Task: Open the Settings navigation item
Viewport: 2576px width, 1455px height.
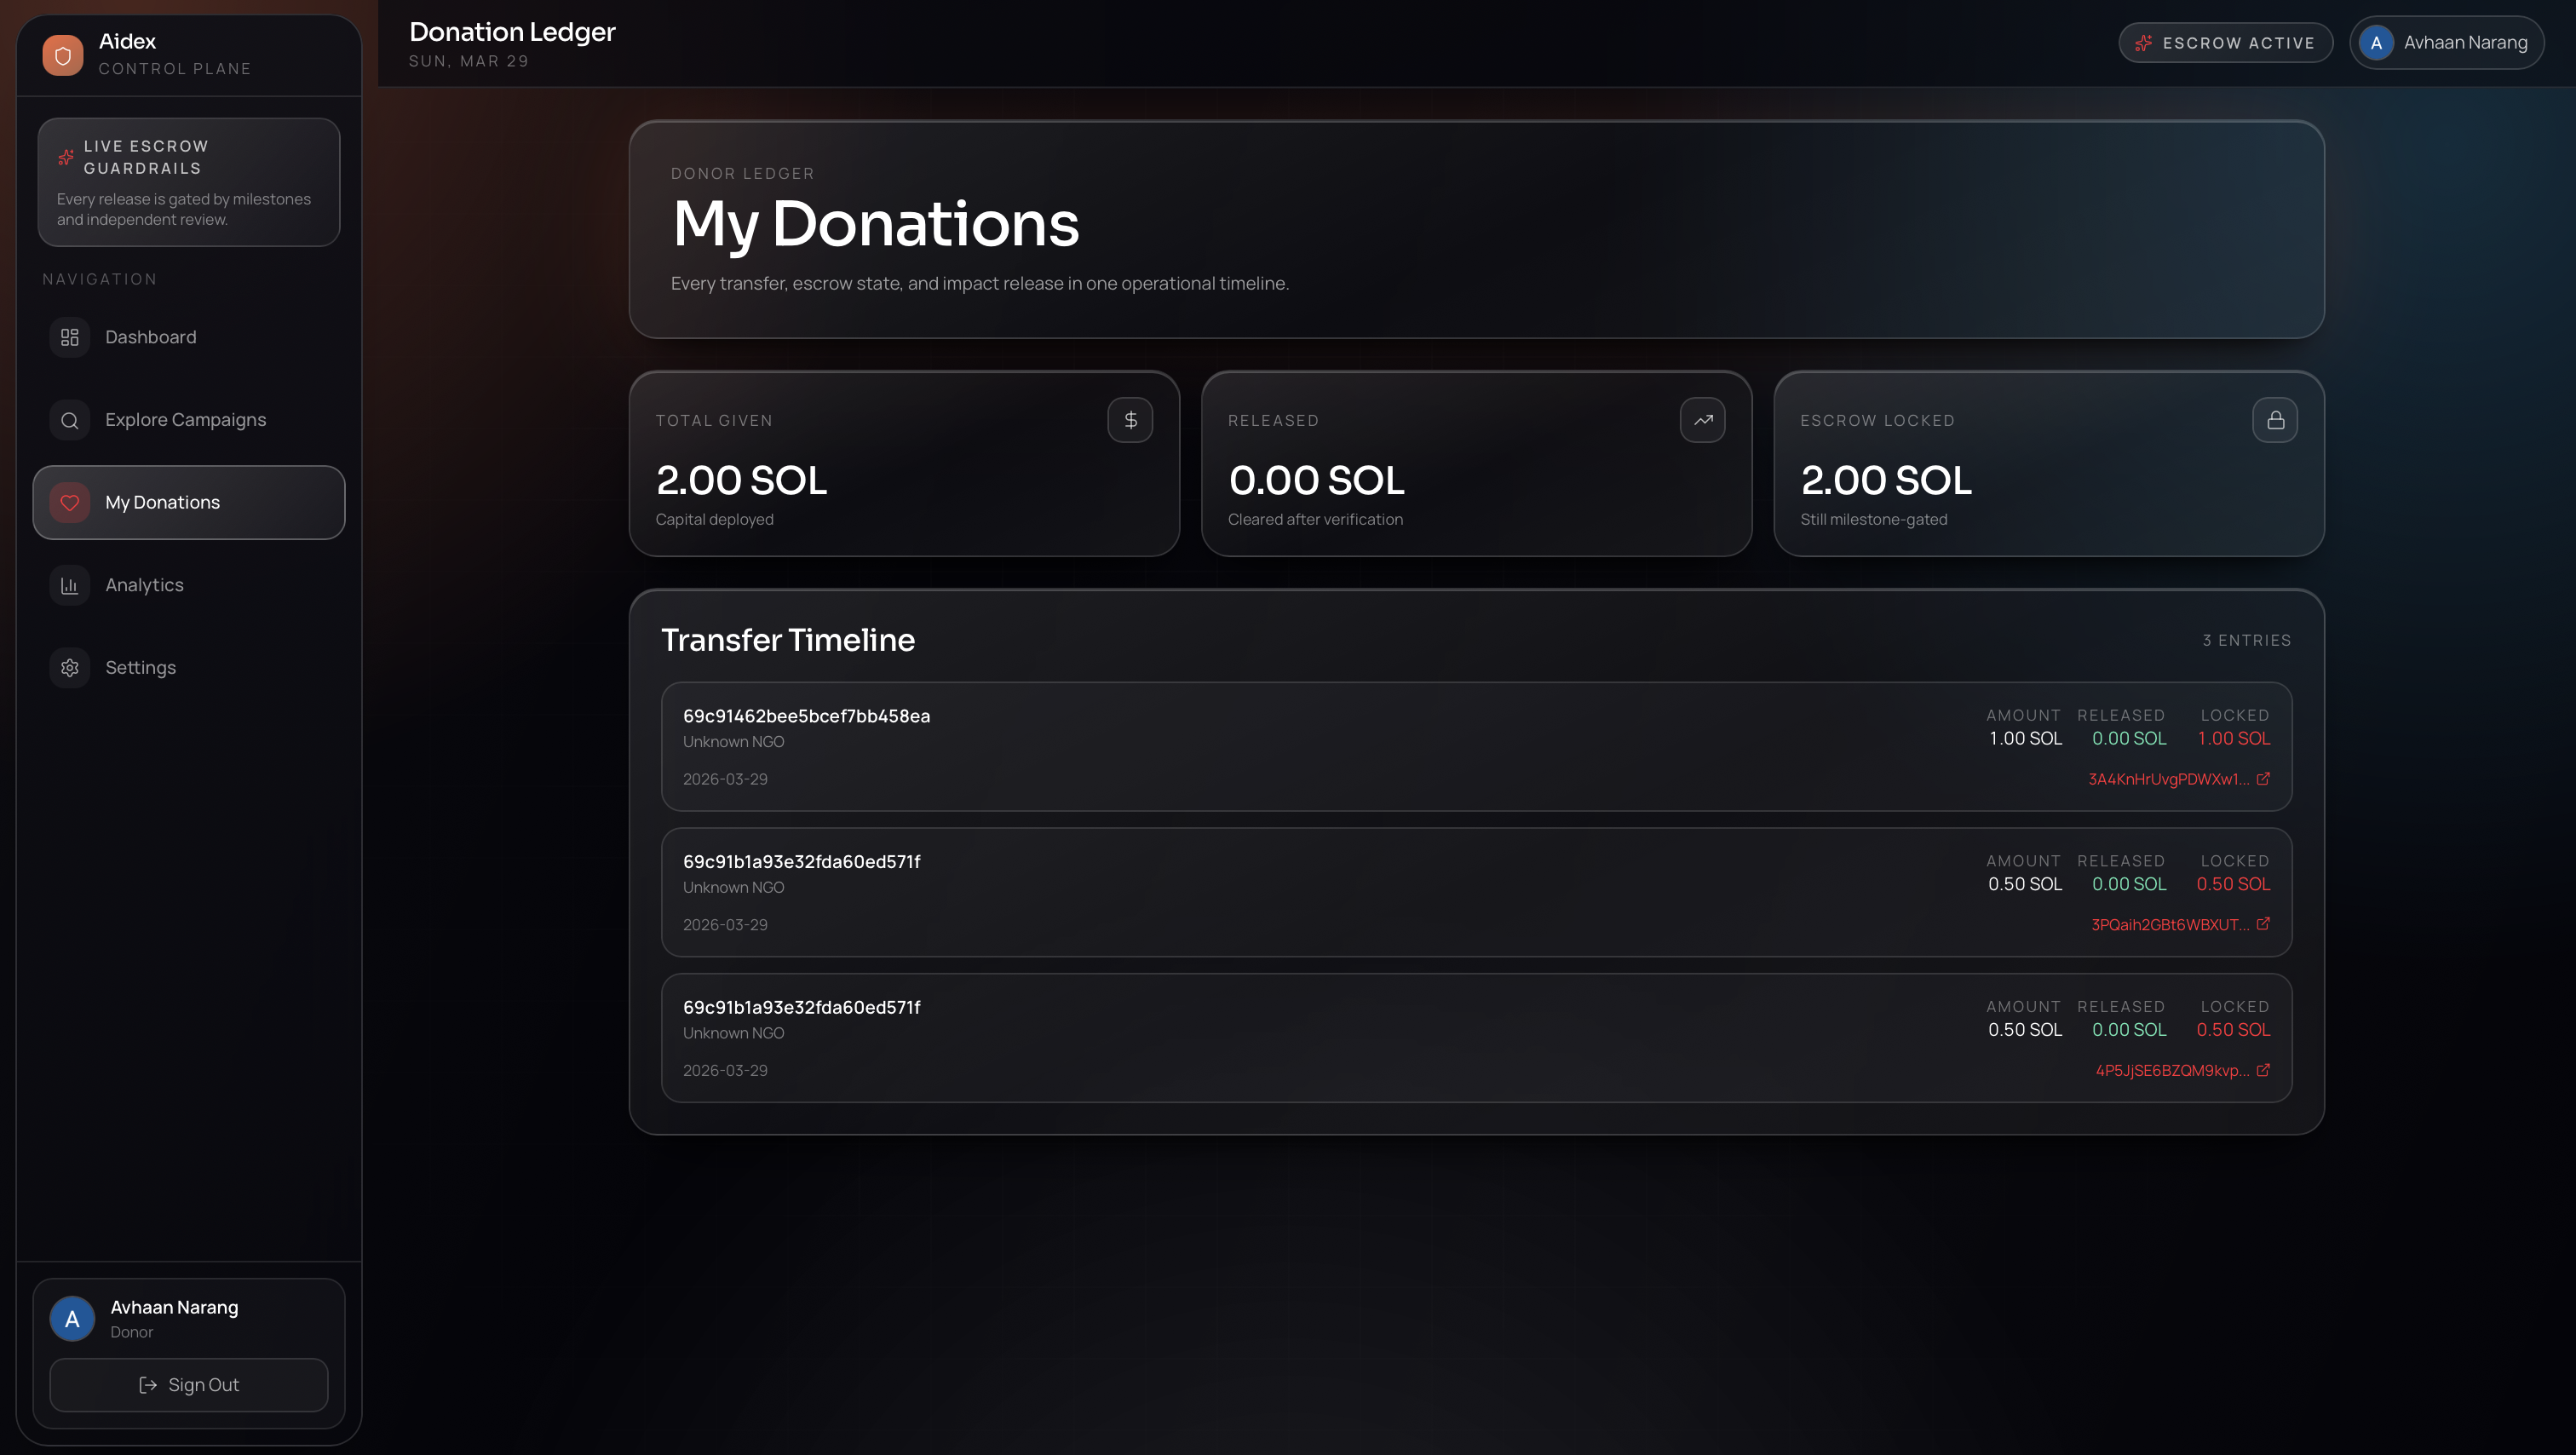Action: [189, 667]
